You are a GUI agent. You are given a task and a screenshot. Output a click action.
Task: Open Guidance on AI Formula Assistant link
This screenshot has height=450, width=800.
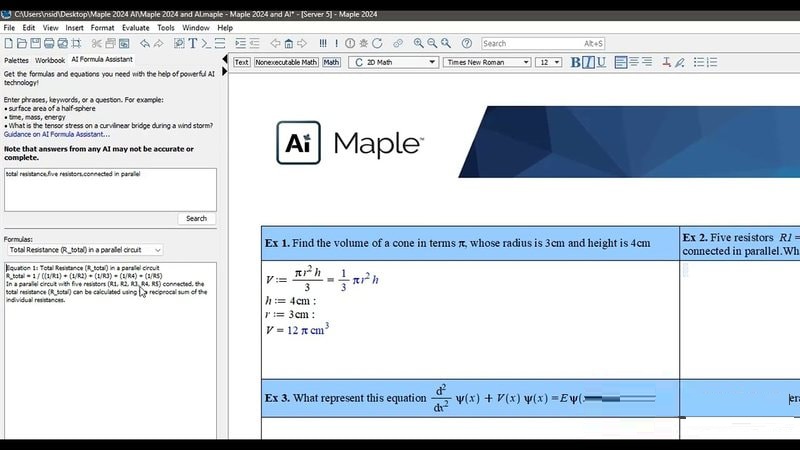point(57,134)
